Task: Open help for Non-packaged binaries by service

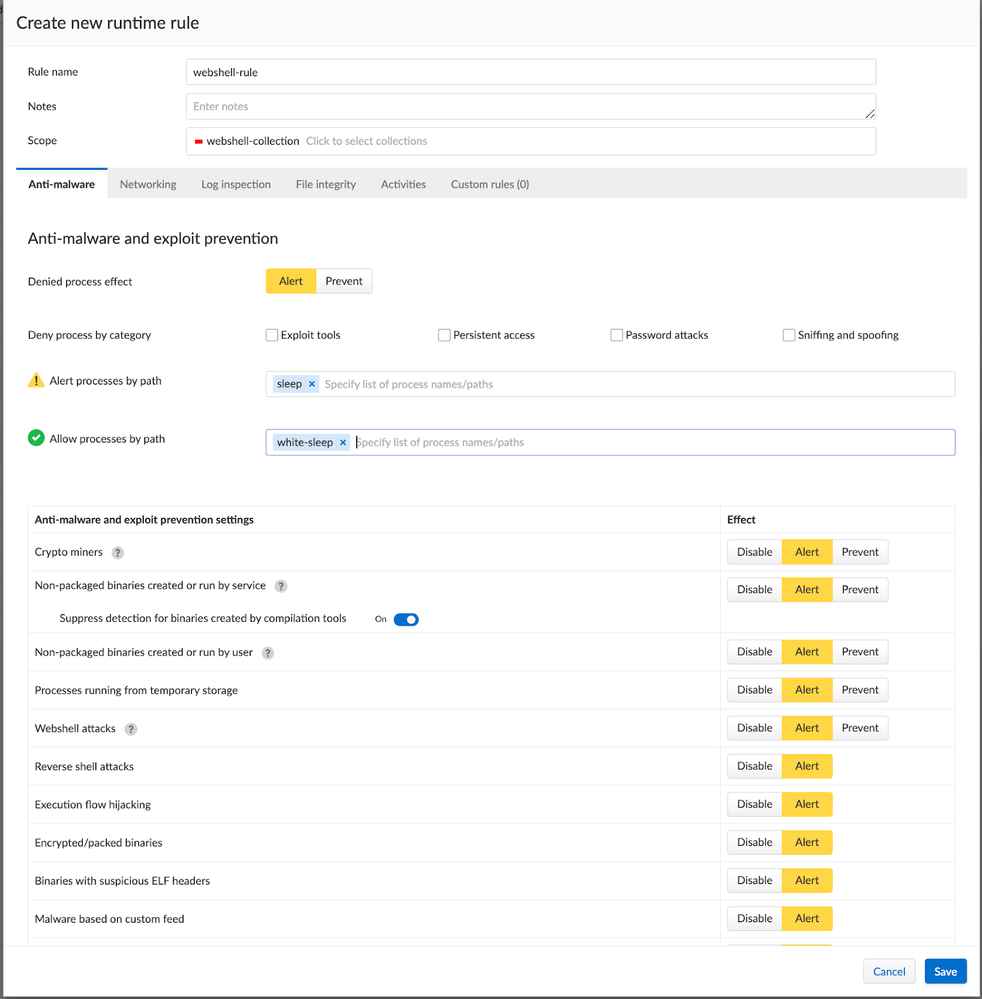Action: [281, 586]
